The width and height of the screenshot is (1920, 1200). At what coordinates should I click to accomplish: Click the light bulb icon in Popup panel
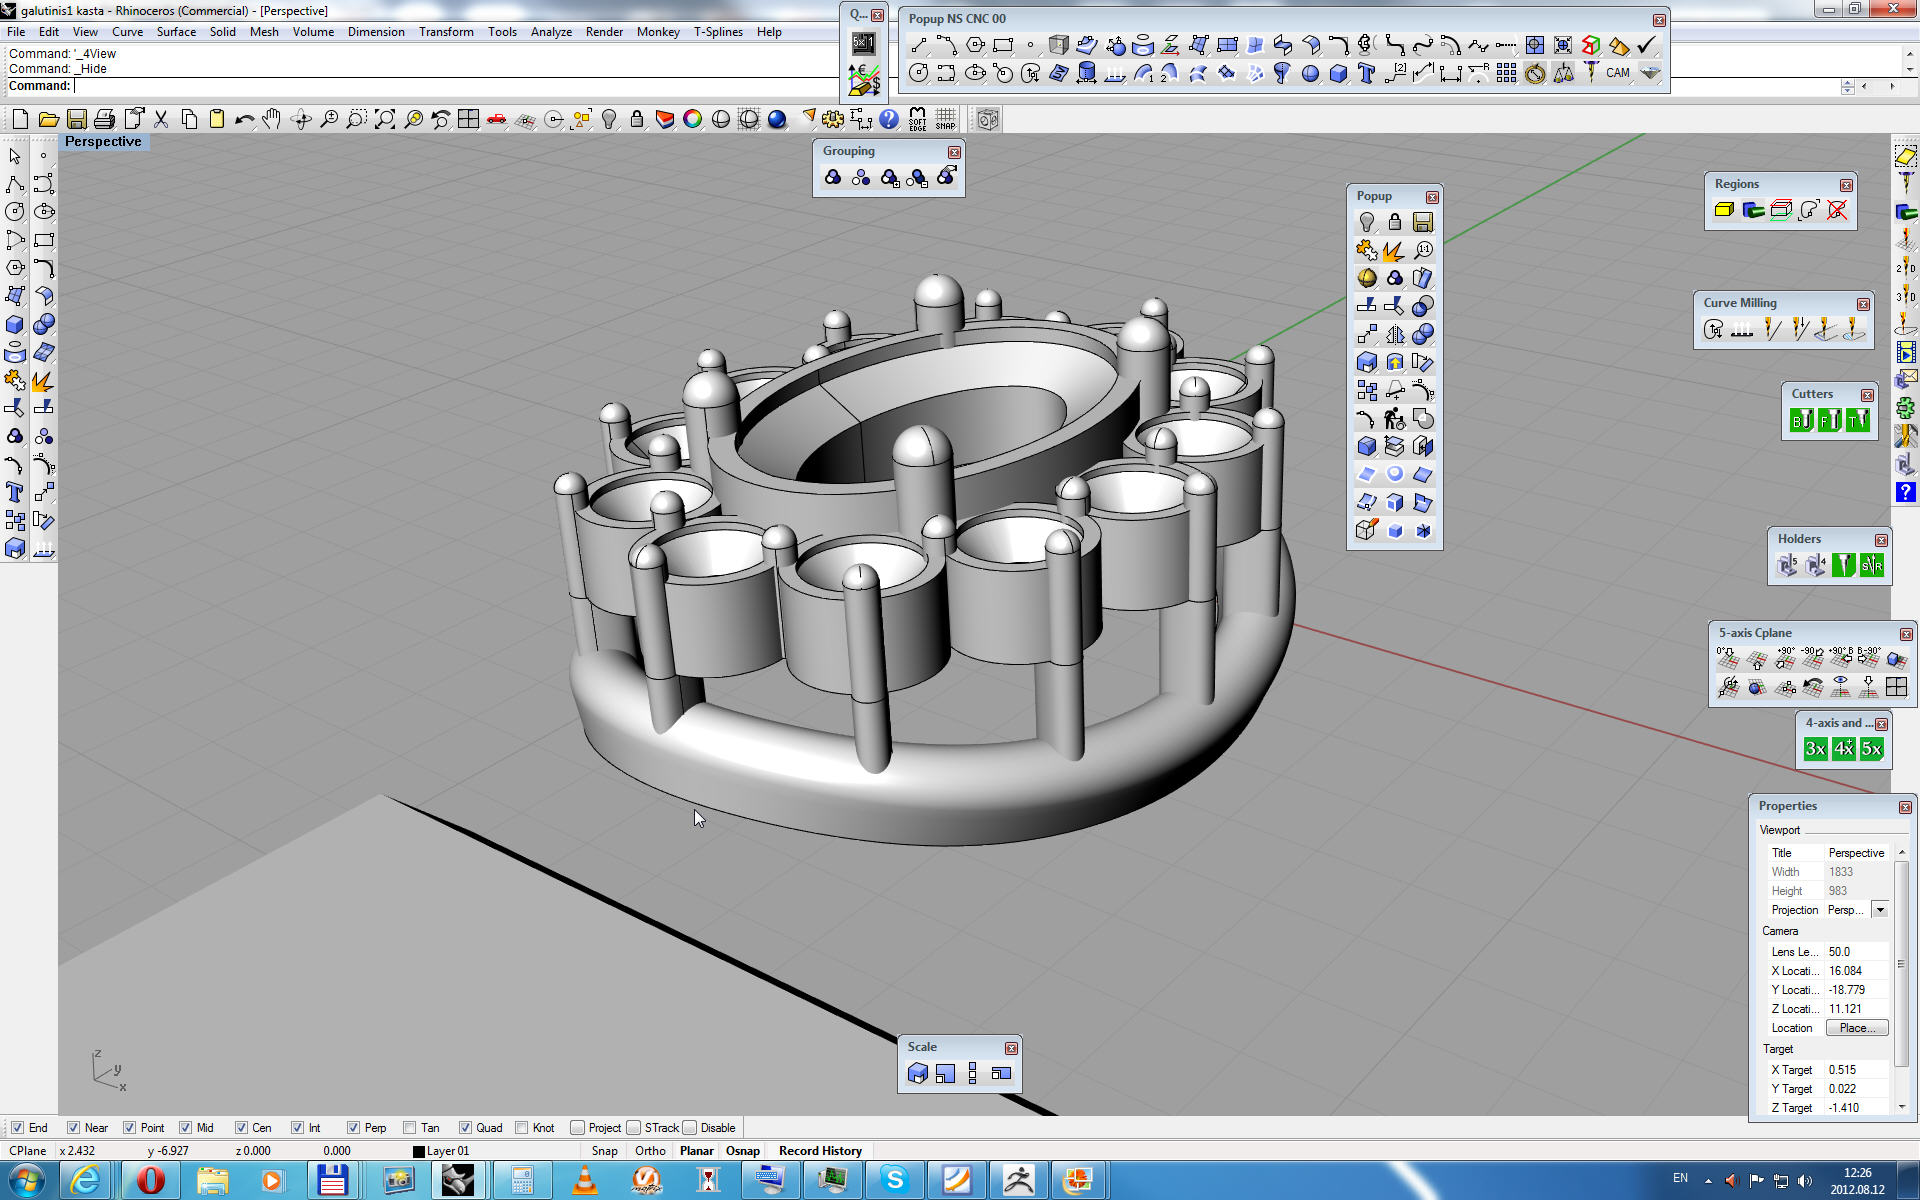[1366, 222]
